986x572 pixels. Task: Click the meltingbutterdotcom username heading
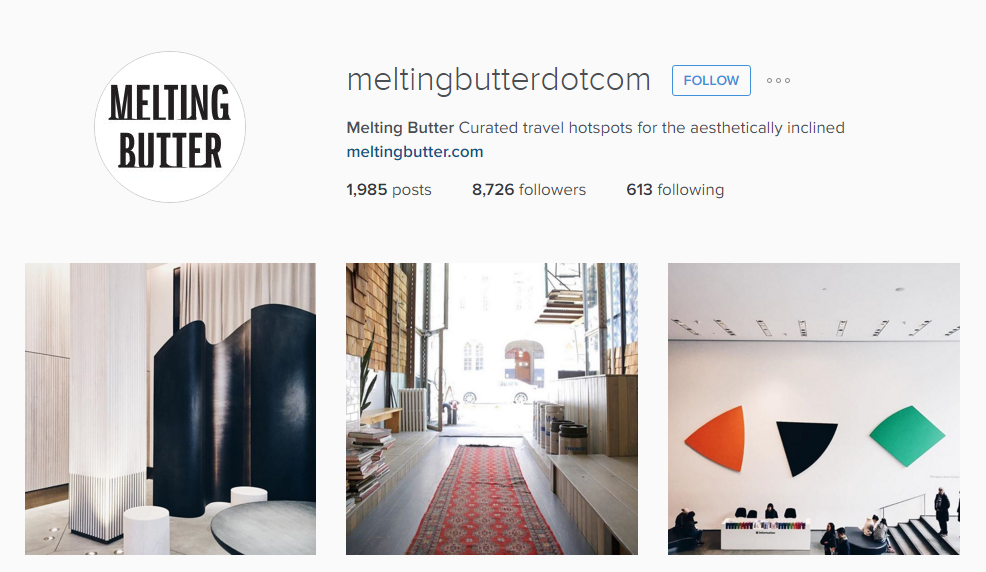click(x=498, y=80)
